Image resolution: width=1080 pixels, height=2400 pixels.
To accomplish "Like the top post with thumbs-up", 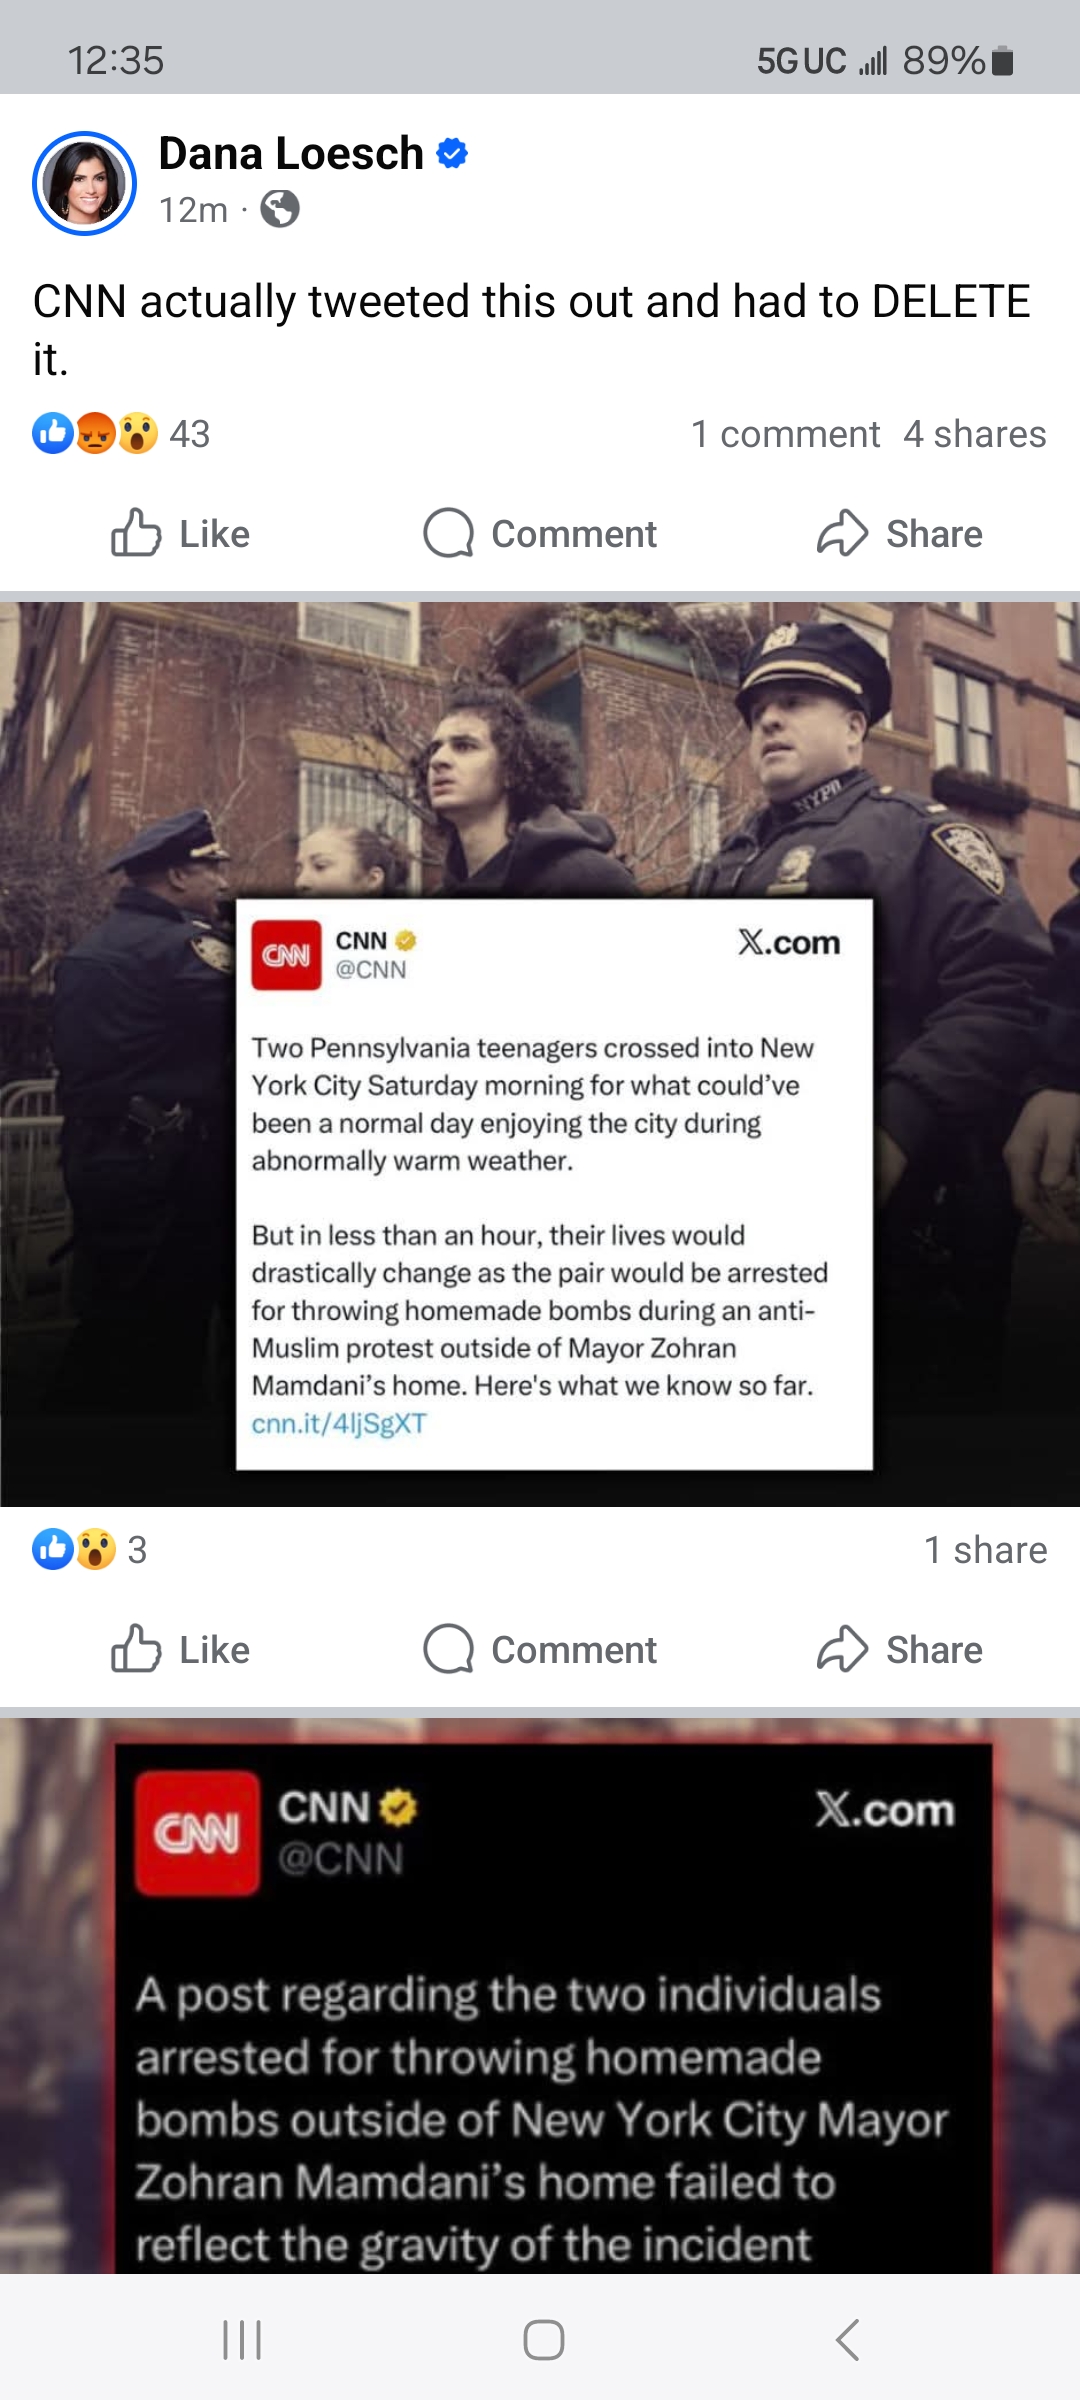I will [180, 533].
